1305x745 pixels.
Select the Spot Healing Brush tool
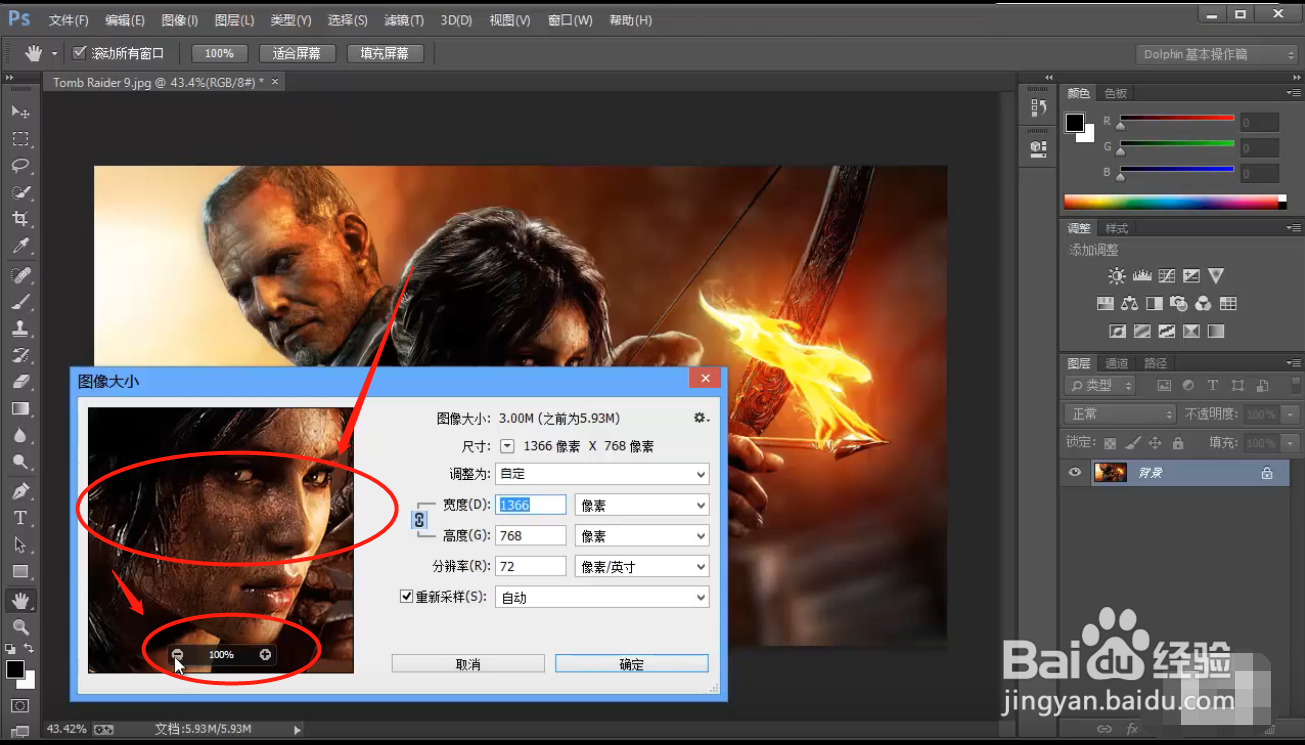(x=20, y=275)
